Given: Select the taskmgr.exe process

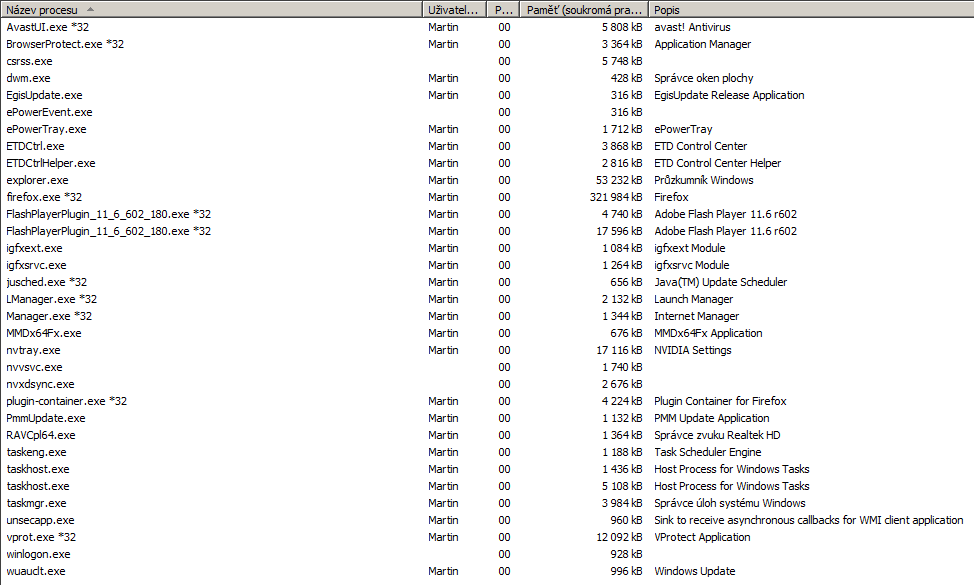Looking at the screenshot, I should [36, 503].
